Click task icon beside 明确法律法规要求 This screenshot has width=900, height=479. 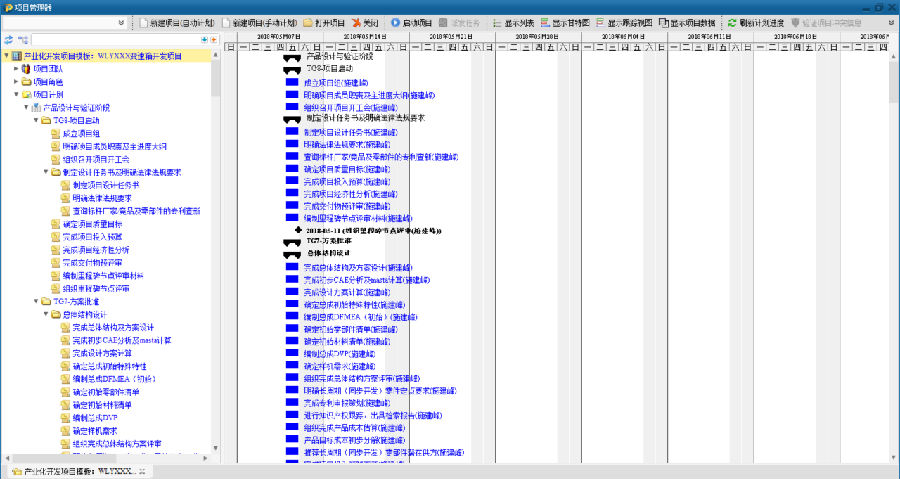coord(65,198)
